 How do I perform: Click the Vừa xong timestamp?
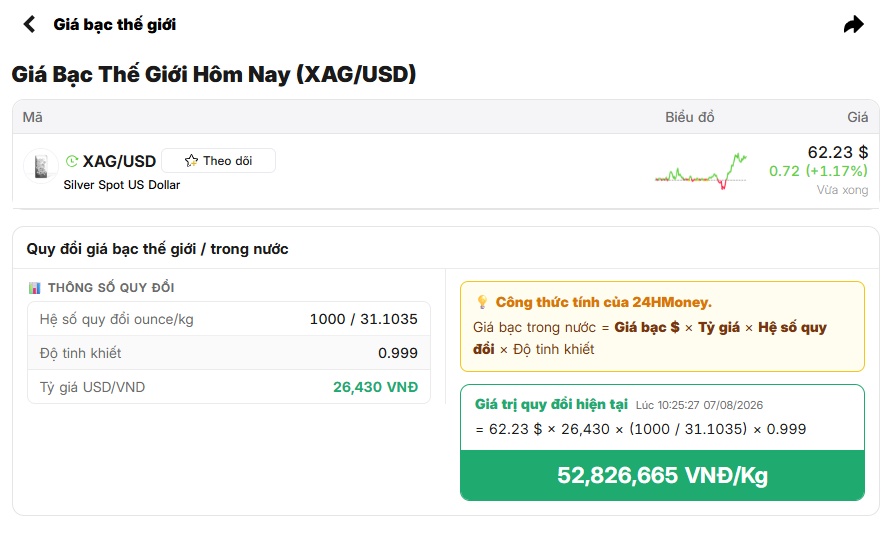point(842,190)
